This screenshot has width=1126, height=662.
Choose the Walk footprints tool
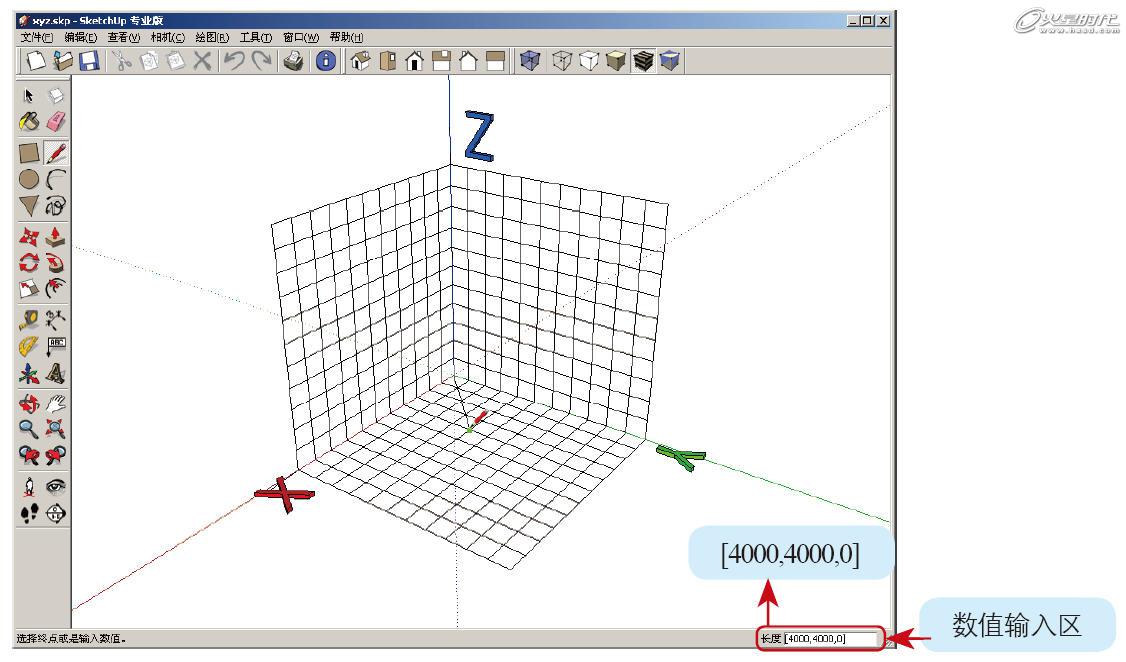(x=29, y=513)
